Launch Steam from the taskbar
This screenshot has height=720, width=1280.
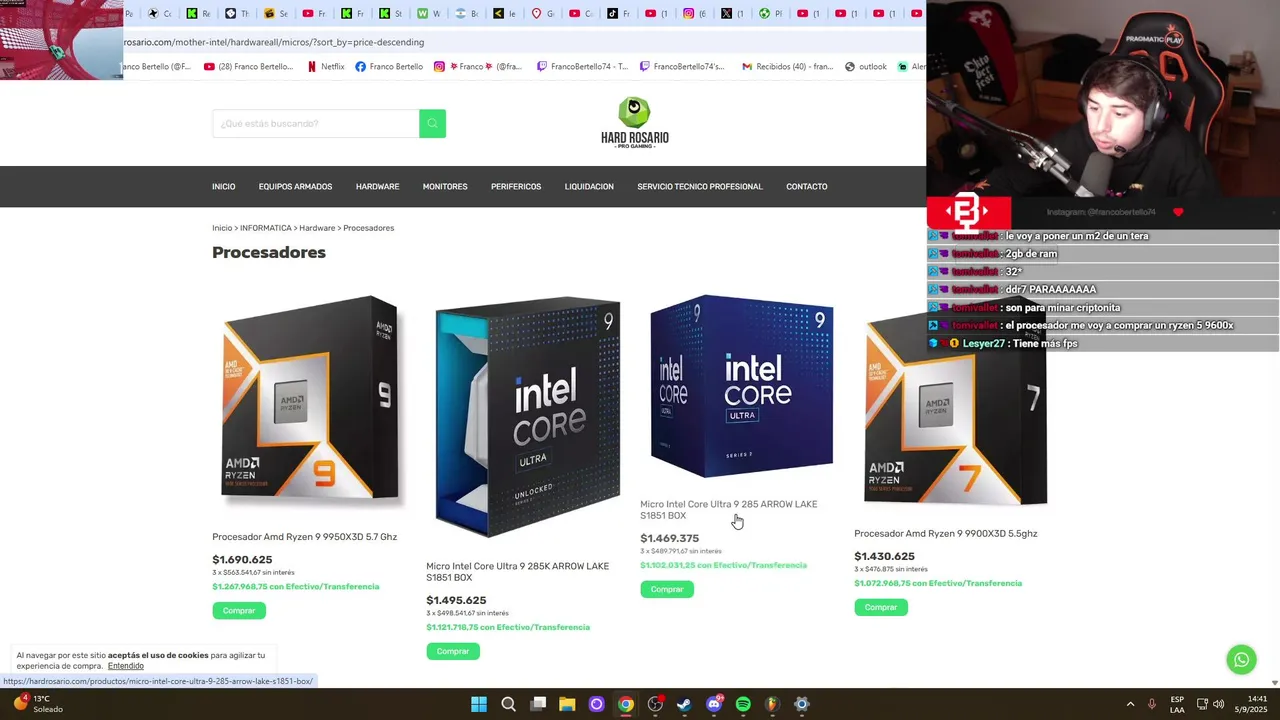coord(684,704)
